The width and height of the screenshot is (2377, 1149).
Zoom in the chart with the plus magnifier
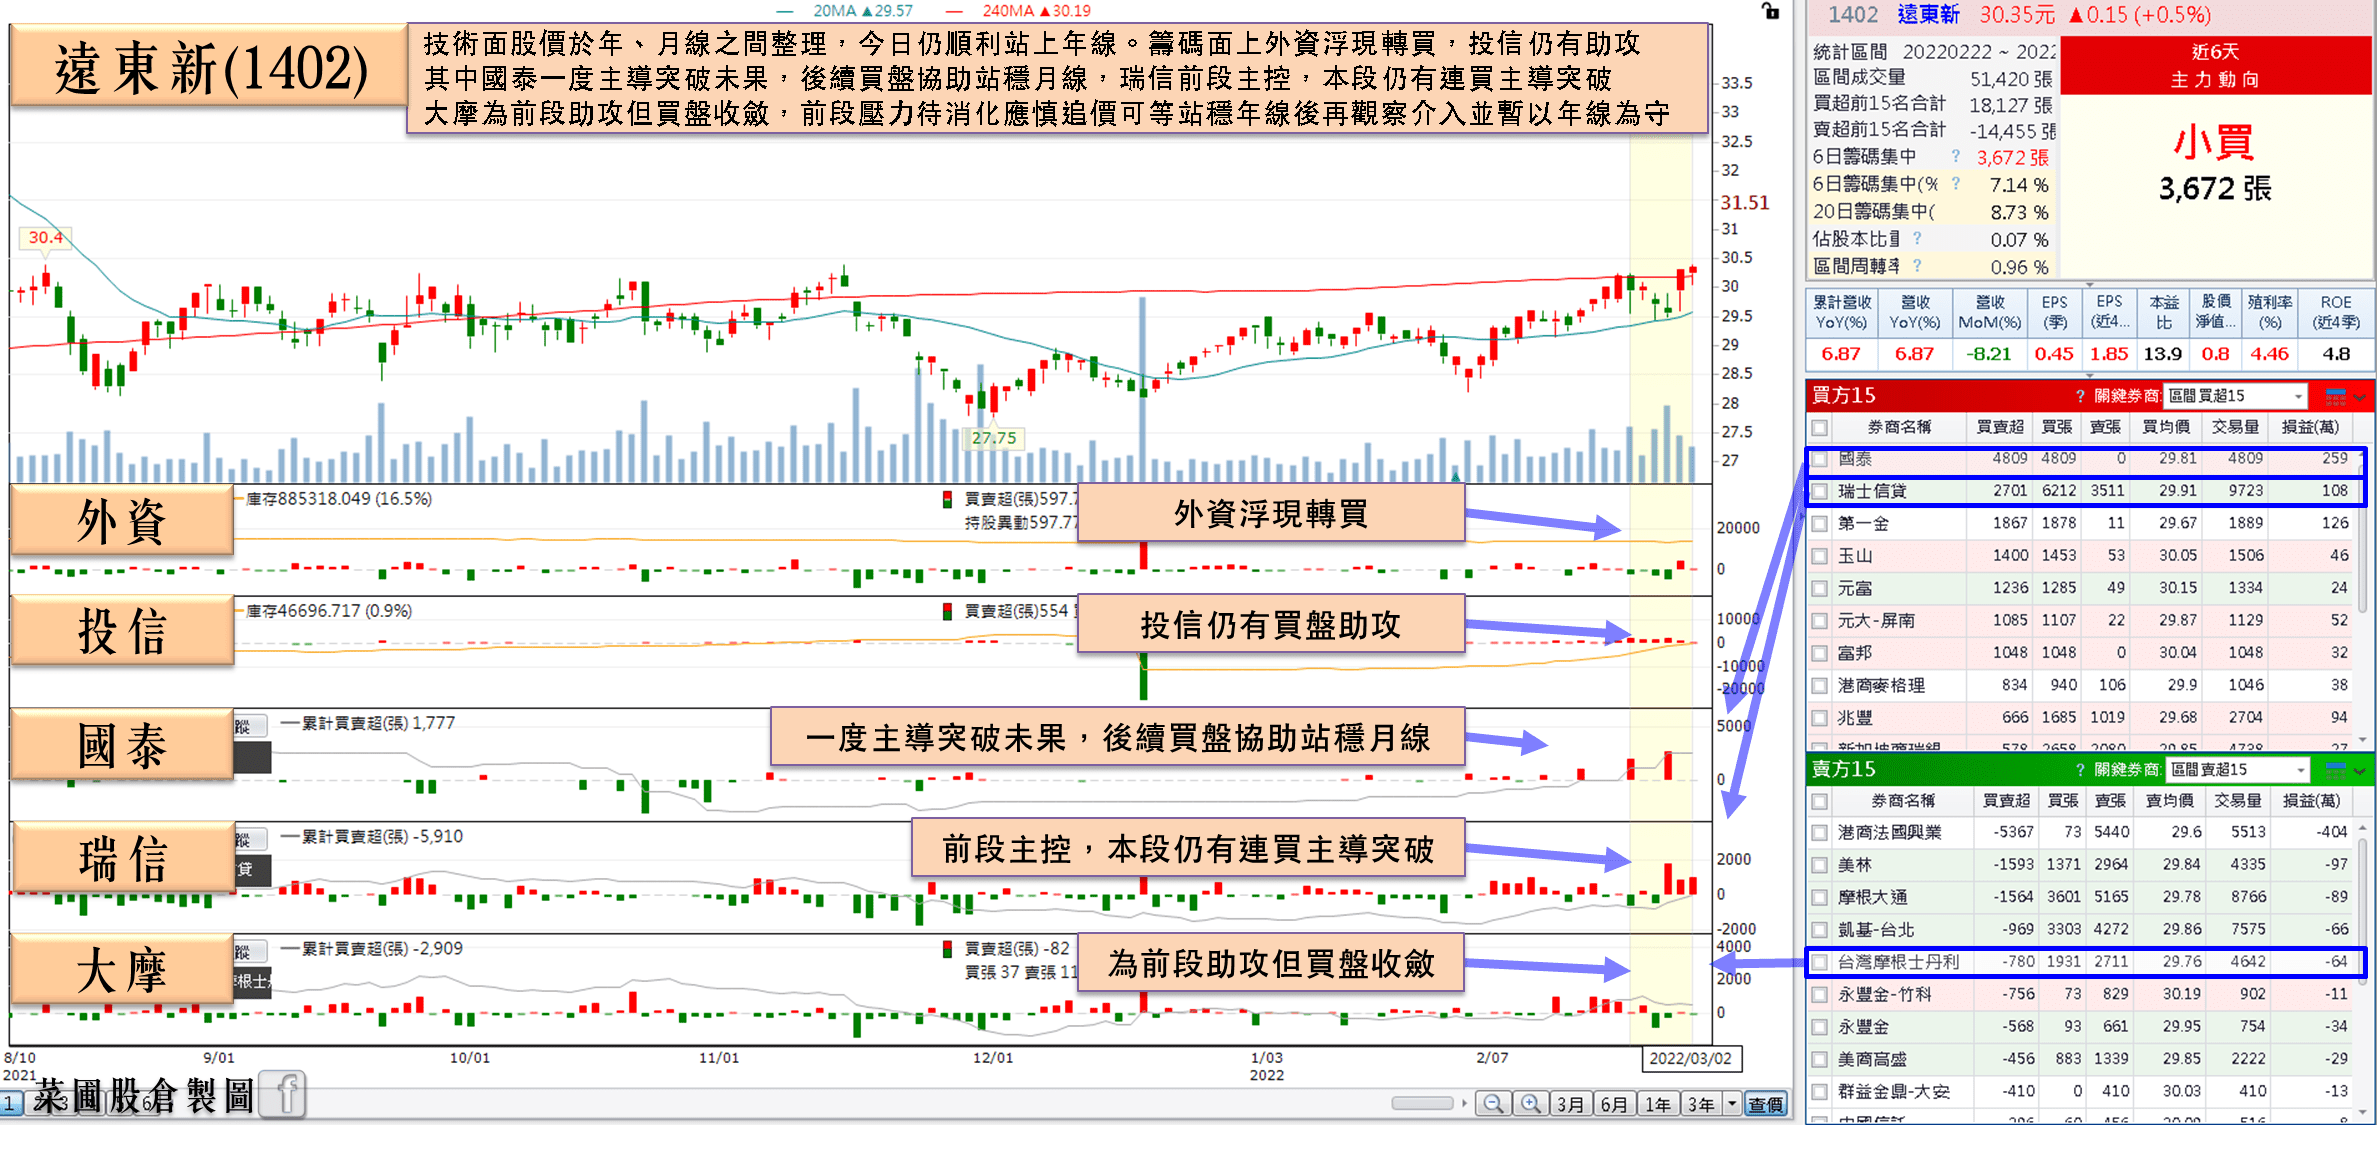1530,1104
